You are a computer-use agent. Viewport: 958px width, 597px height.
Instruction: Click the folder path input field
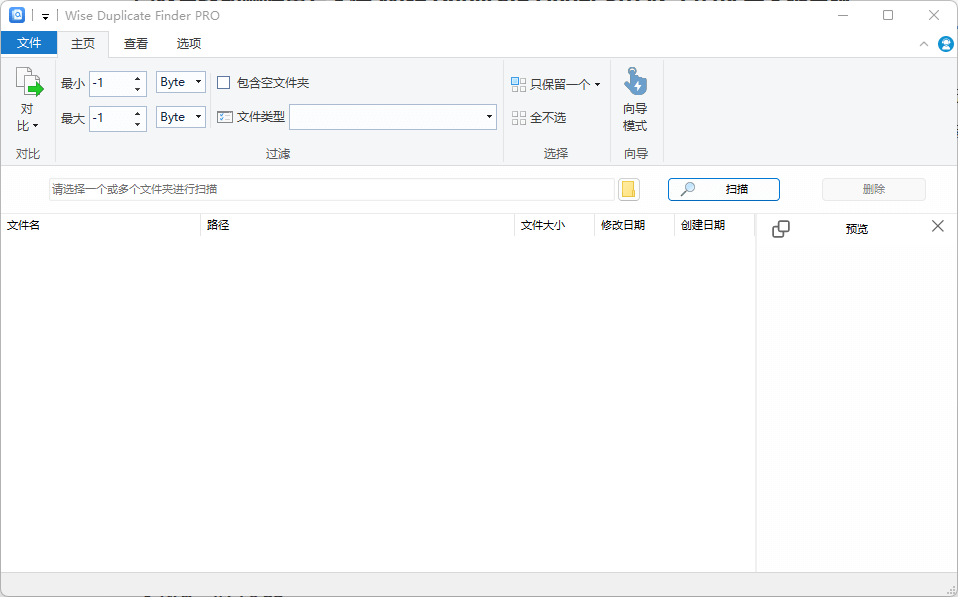(330, 189)
